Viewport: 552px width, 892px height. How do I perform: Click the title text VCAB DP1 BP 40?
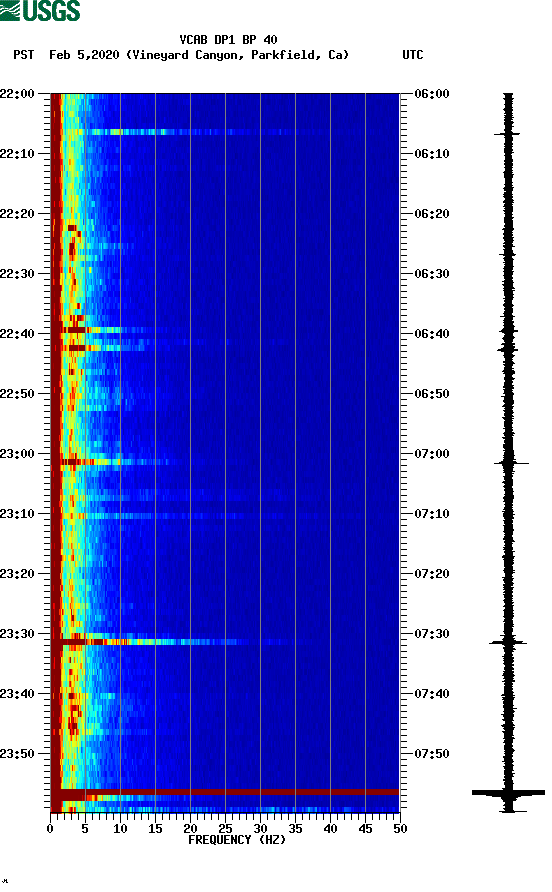[228, 40]
